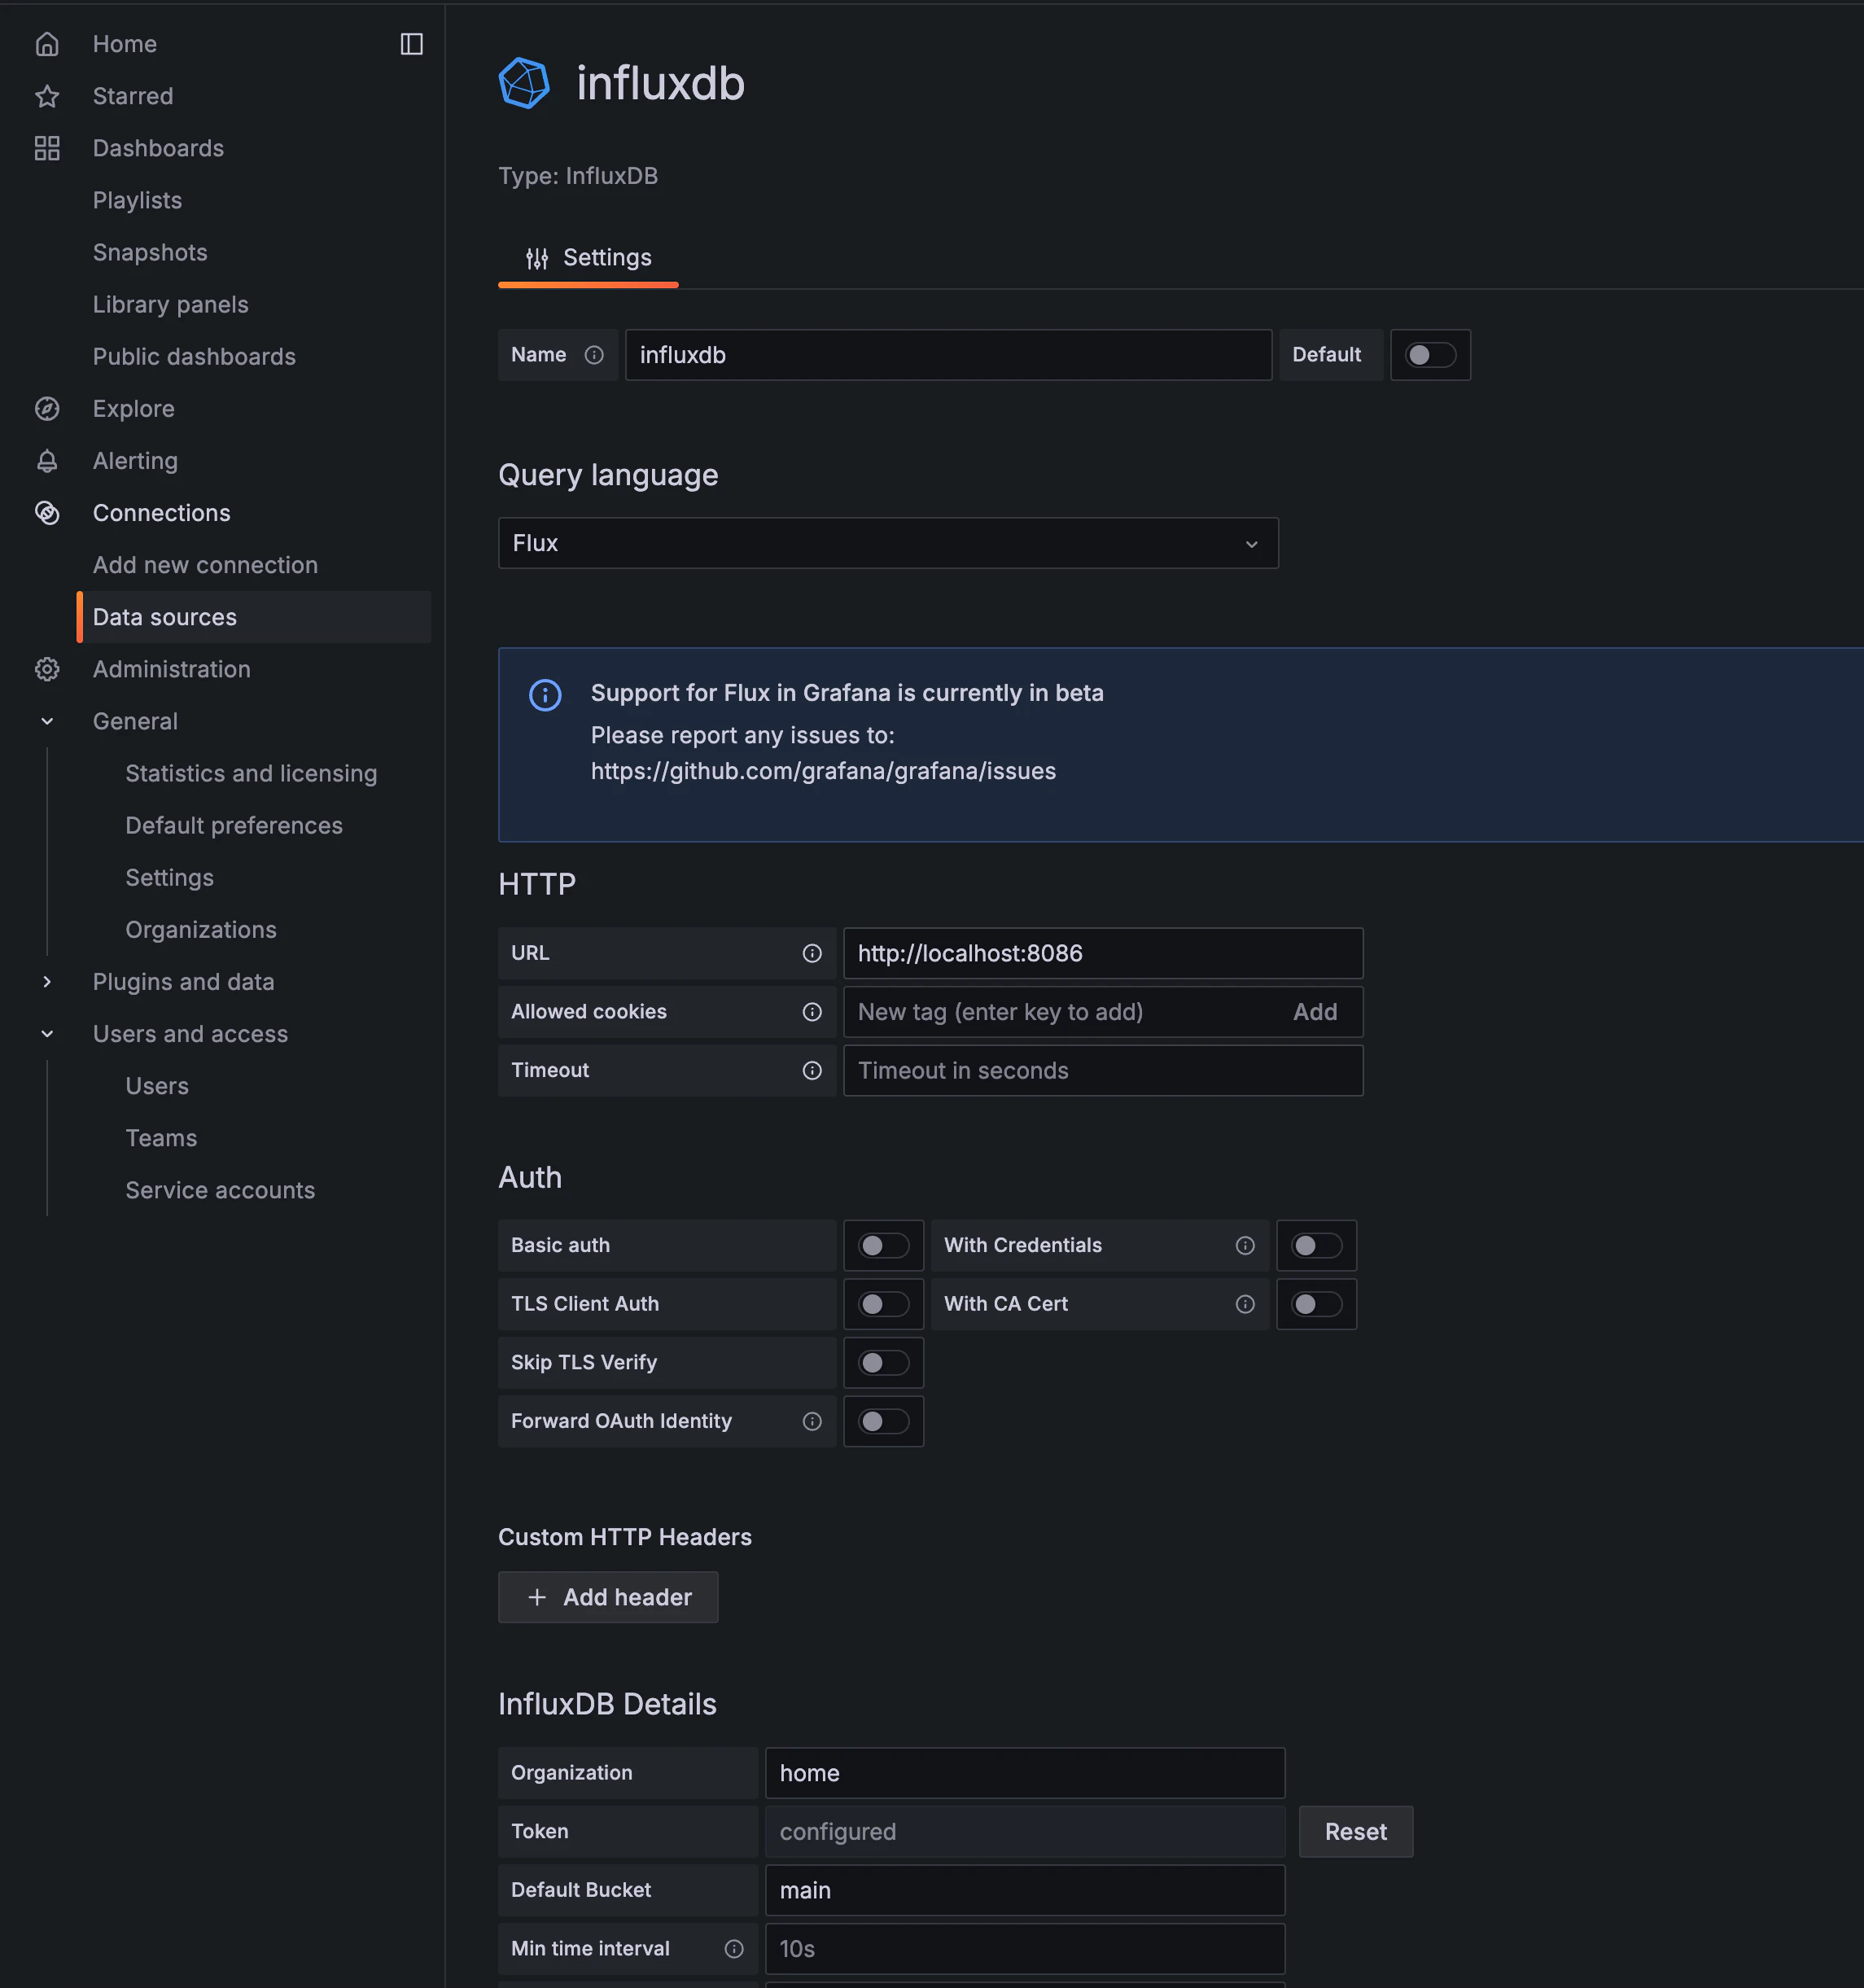The height and width of the screenshot is (1988, 1864).
Task: Expand the Plugins and data chevron
Action: (x=47, y=982)
